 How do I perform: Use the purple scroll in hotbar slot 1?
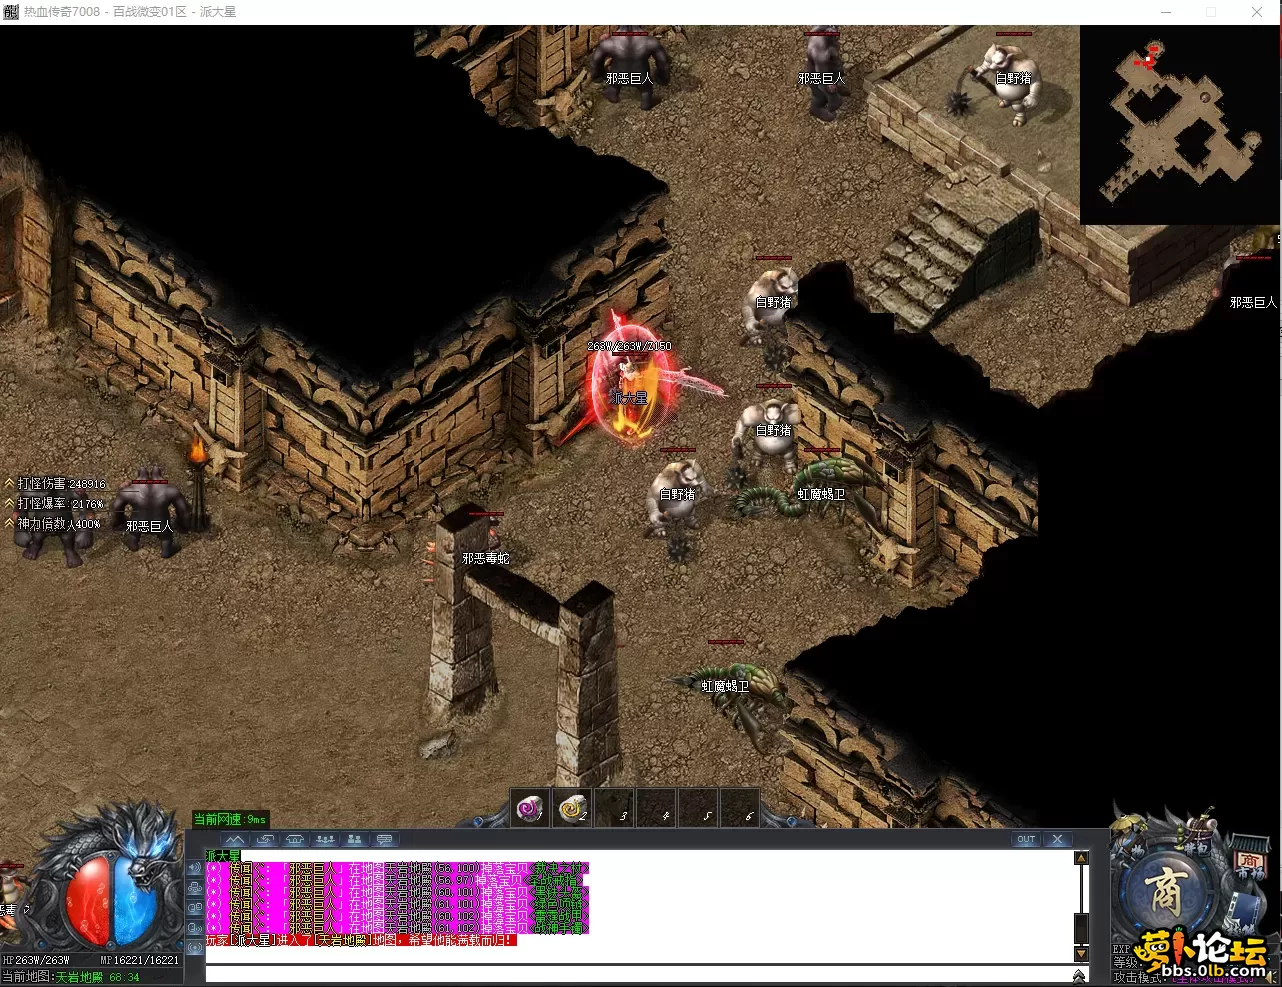[530, 808]
